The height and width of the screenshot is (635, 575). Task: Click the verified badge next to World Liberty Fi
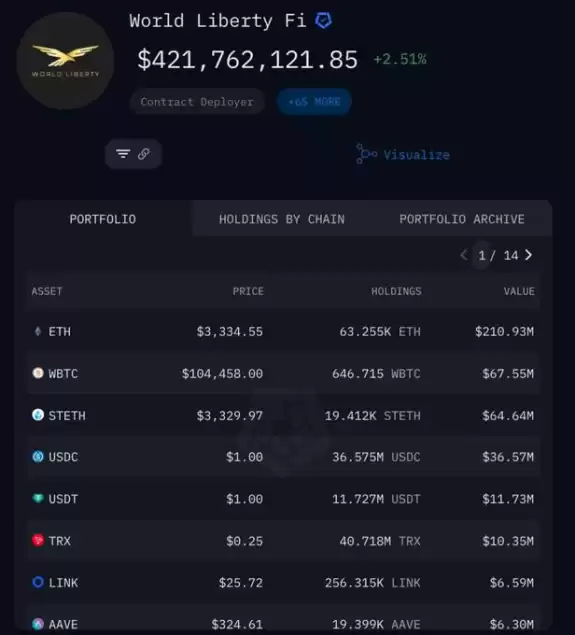(324, 20)
